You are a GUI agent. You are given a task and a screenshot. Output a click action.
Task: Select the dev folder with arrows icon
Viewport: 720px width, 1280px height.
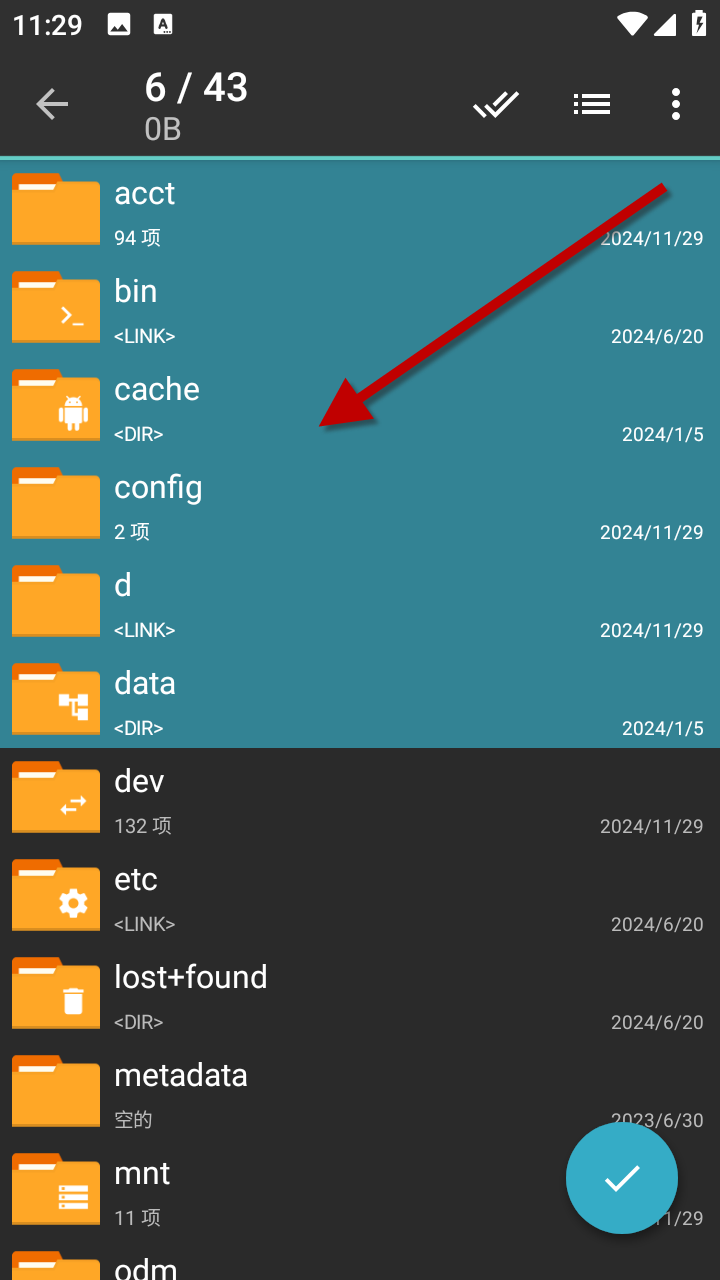56,797
